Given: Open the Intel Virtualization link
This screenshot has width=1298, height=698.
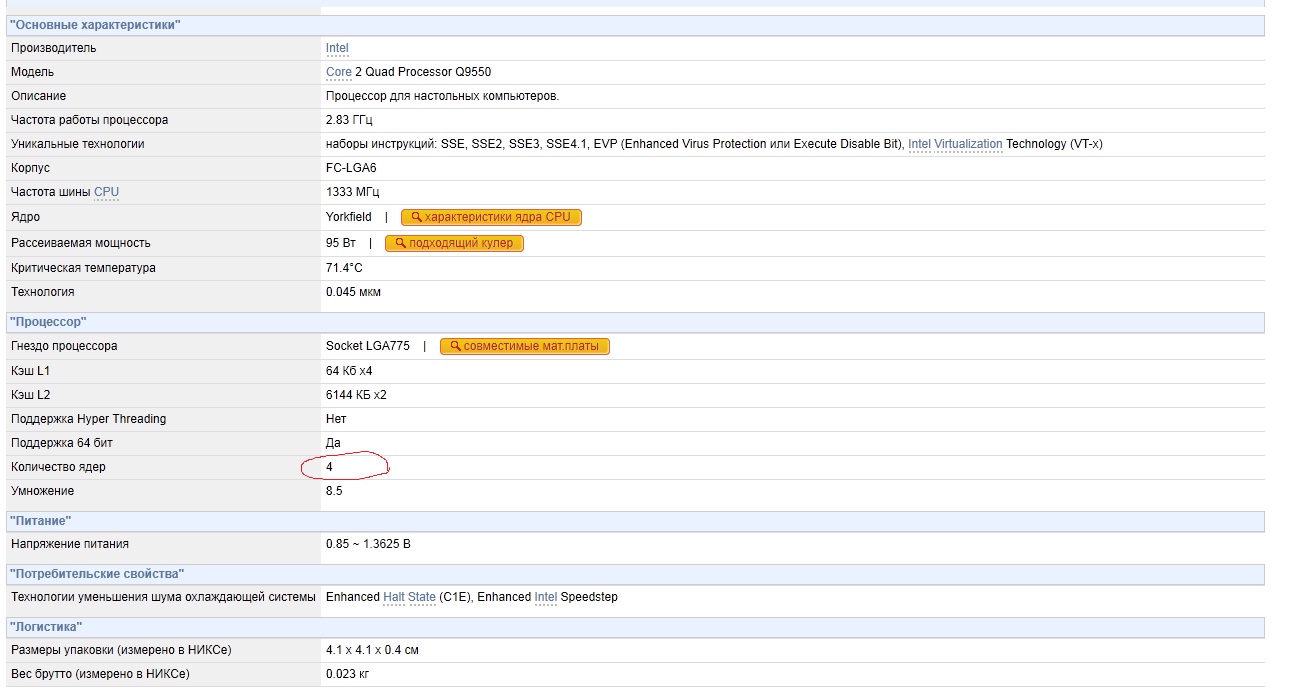Looking at the screenshot, I should tap(955, 144).
